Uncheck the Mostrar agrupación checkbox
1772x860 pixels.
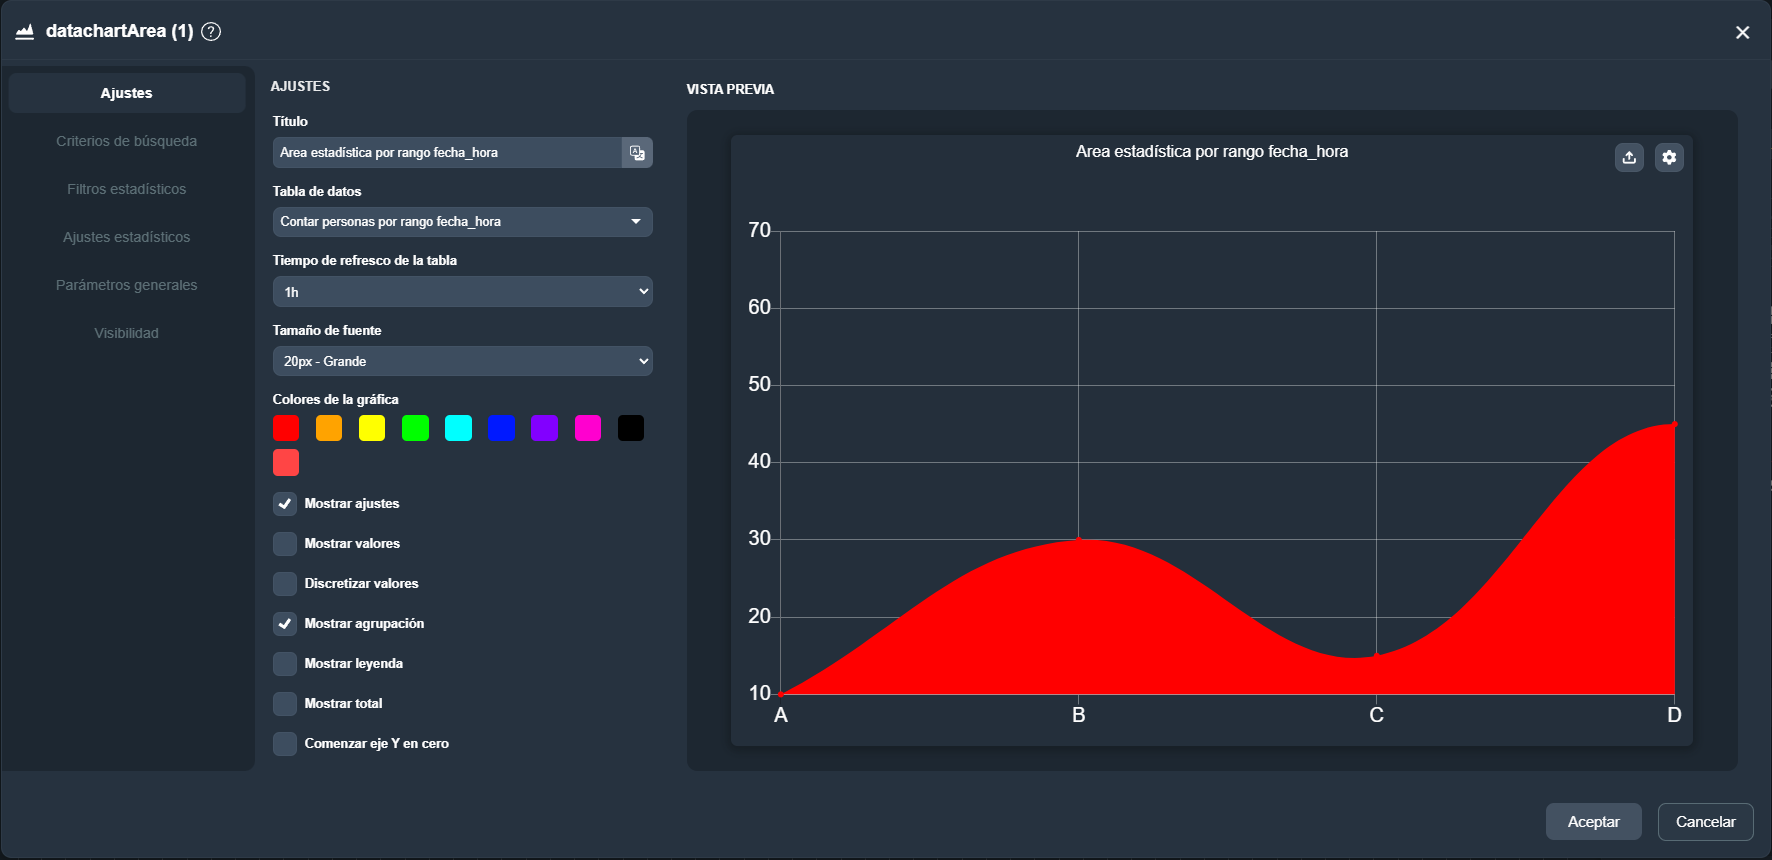[285, 624]
